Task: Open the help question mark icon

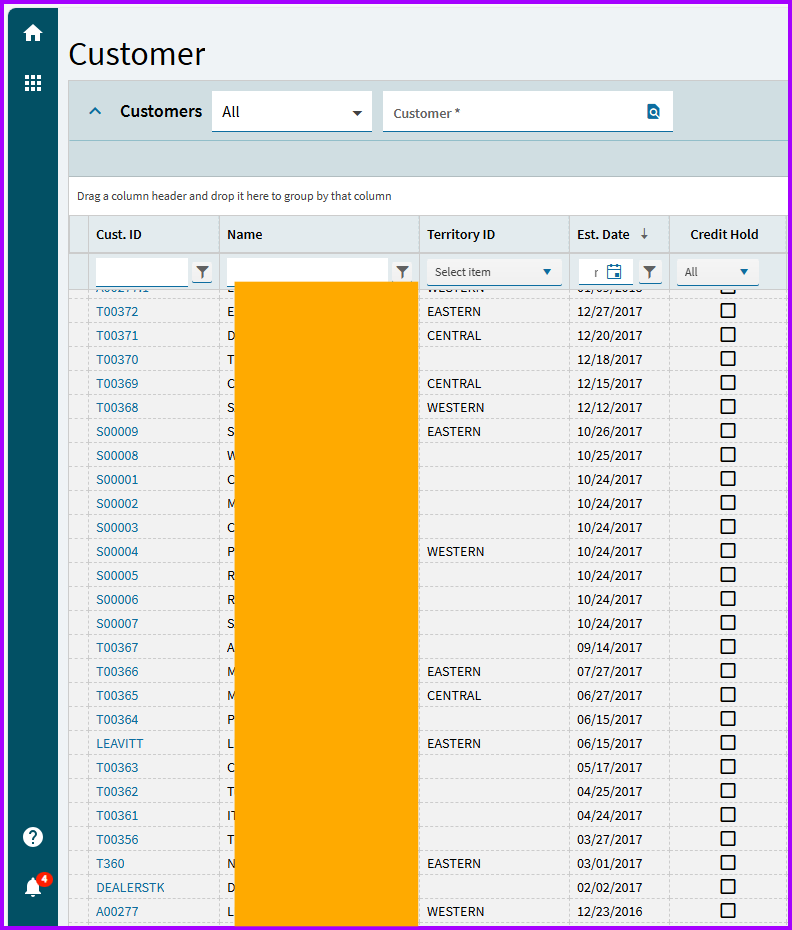Action: click(x=33, y=837)
